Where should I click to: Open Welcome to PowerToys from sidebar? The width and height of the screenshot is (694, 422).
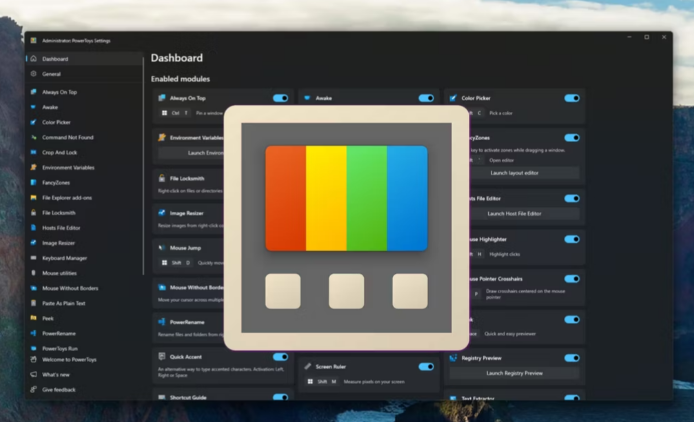84,360
